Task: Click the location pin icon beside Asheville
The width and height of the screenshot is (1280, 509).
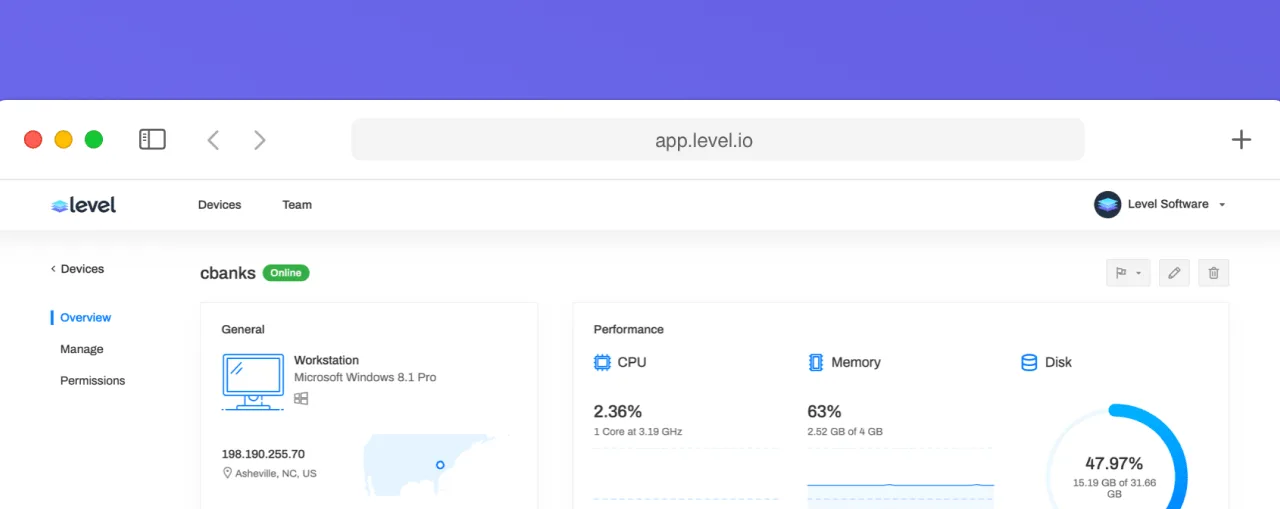Action: click(x=227, y=473)
